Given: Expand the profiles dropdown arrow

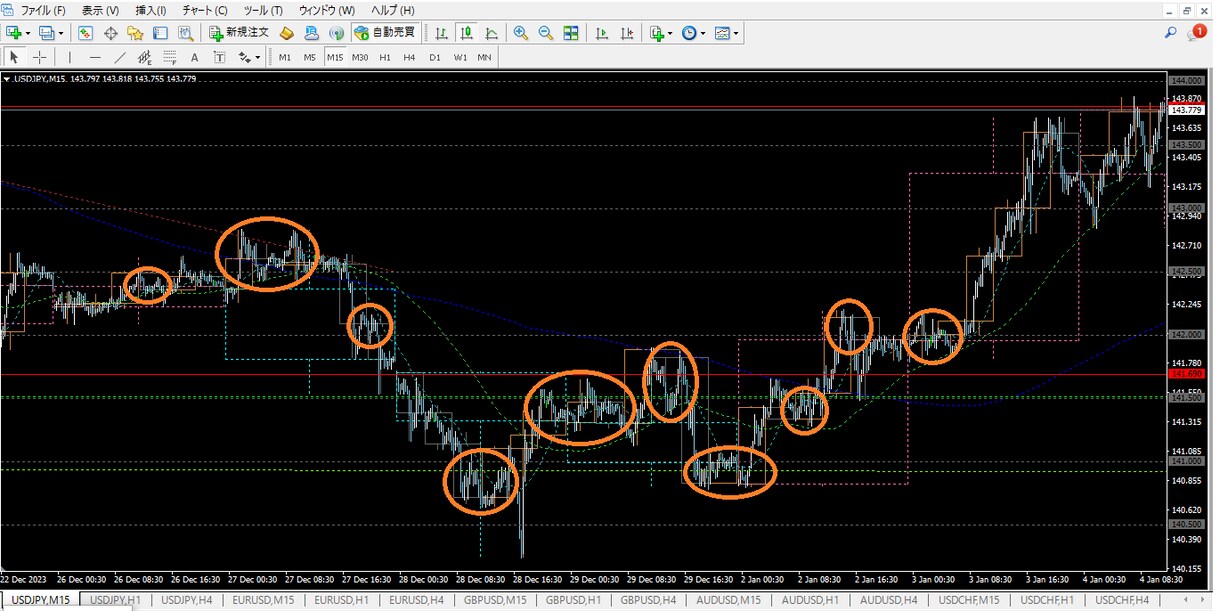Looking at the screenshot, I should [61, 33].
